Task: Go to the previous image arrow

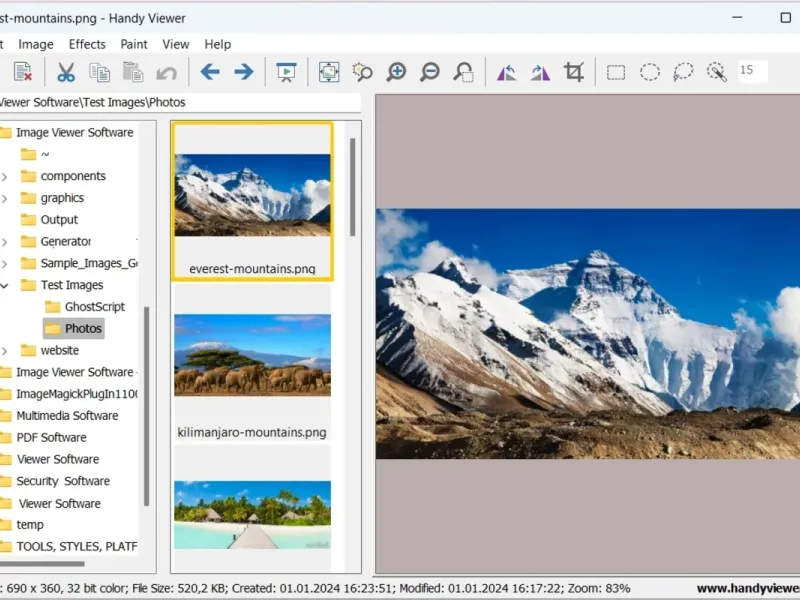Action: 210,72
